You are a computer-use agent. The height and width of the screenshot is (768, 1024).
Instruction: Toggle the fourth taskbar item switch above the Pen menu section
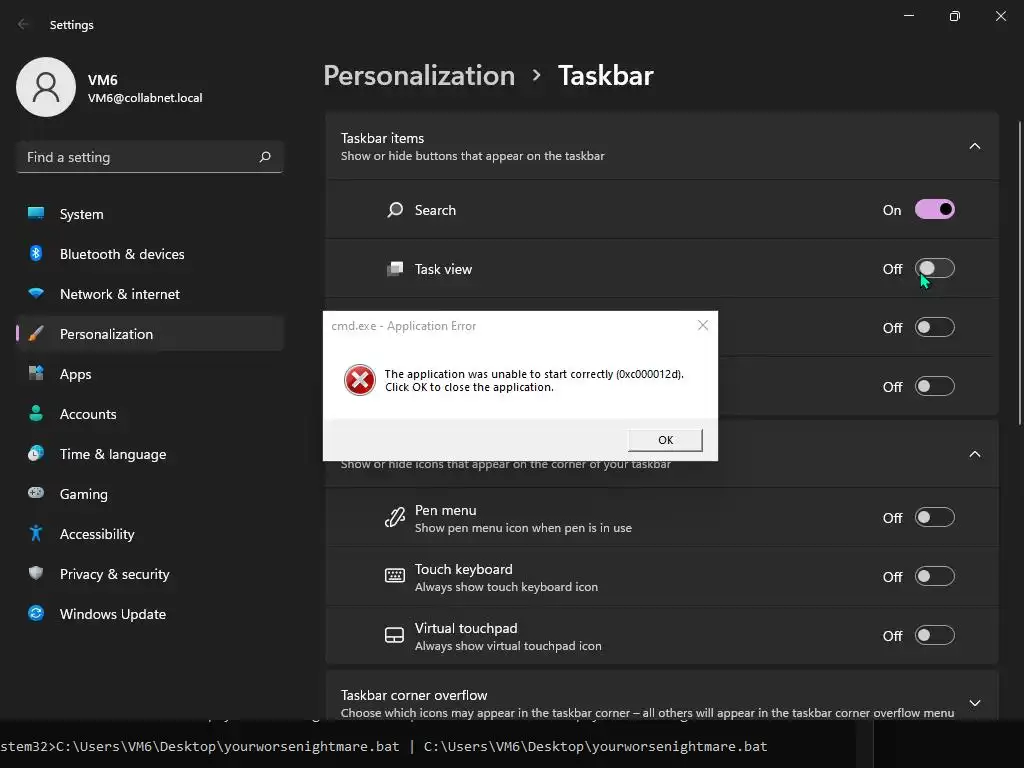click(935, 386)
